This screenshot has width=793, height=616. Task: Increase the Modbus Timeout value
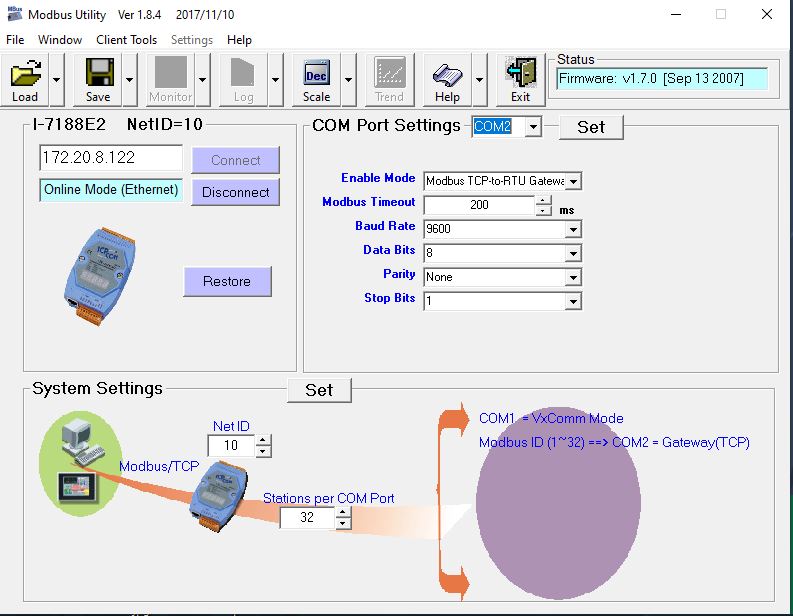(x=543, y=200)
